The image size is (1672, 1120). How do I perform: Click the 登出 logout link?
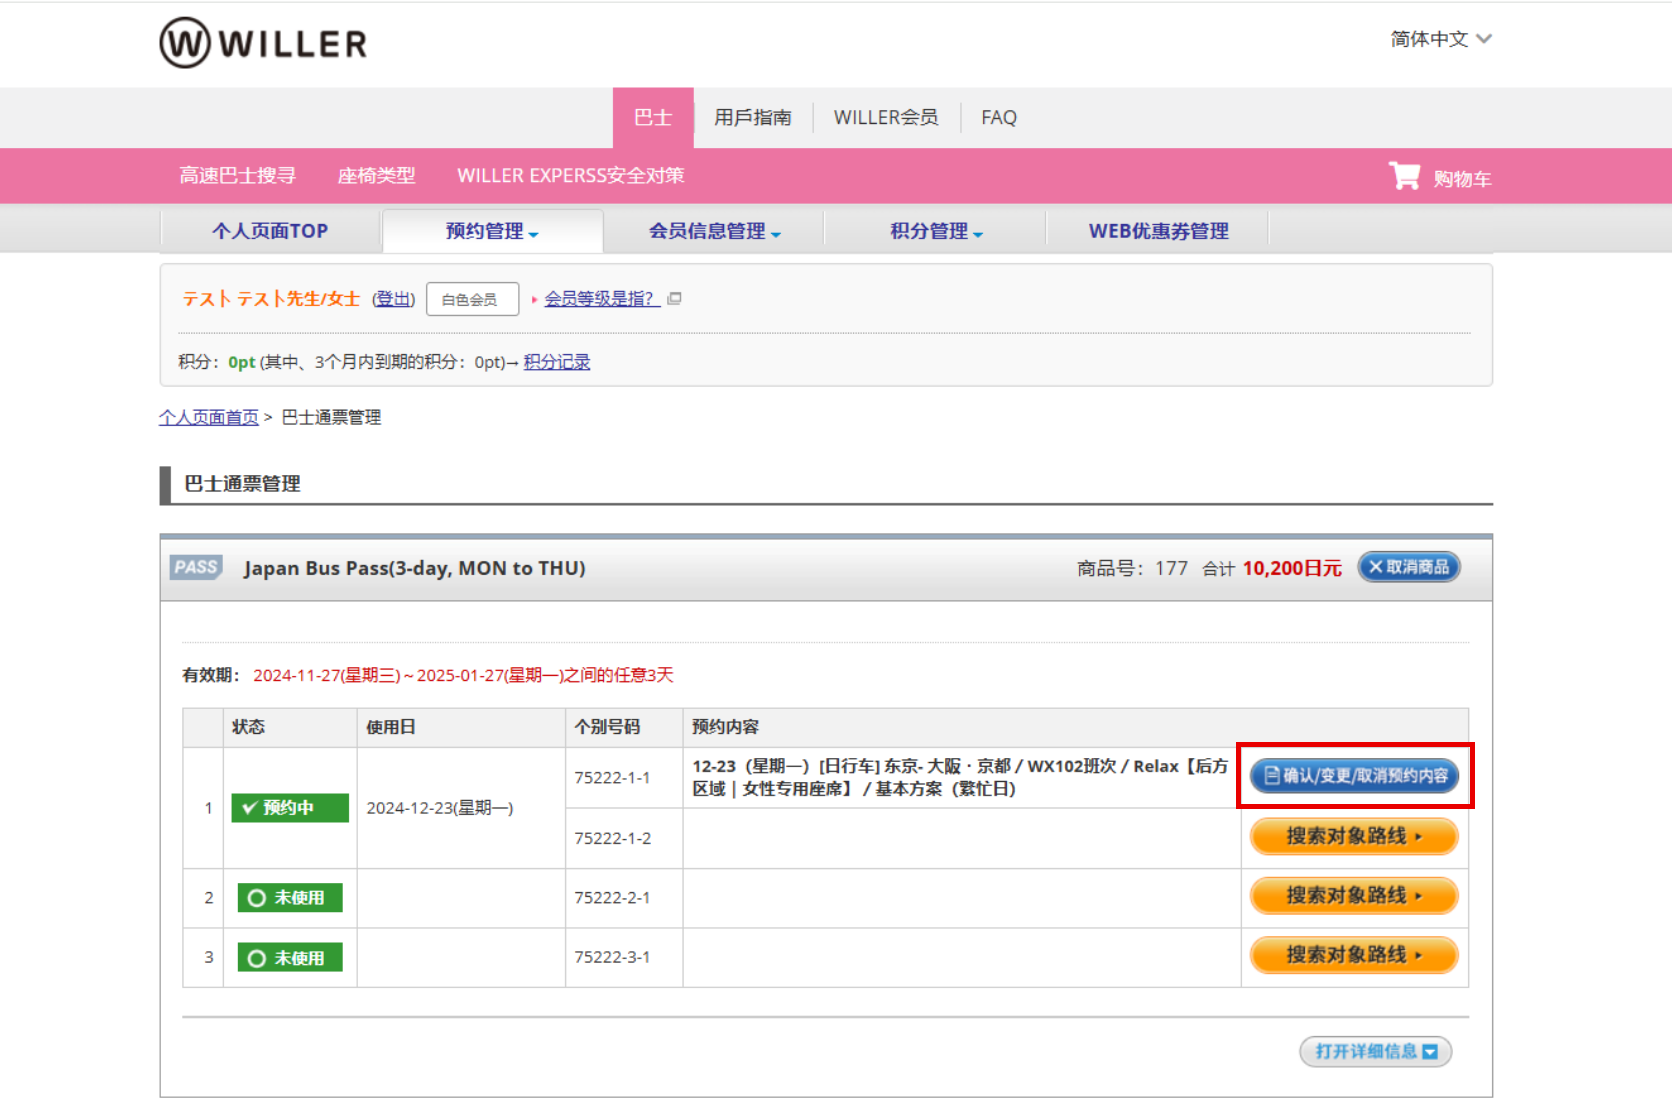394,299
